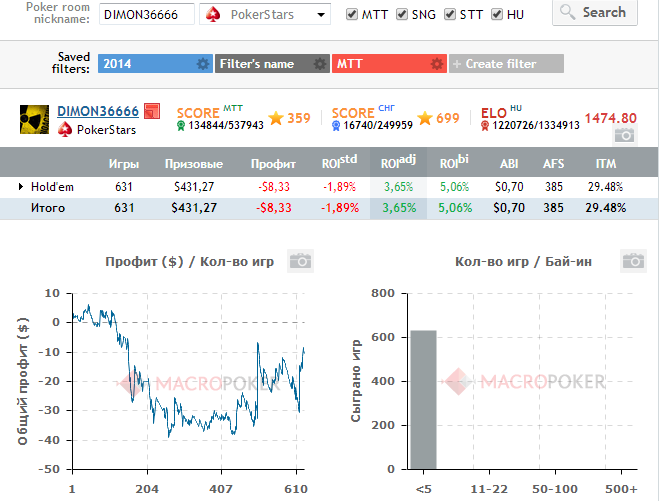Screen dimensions: 659x501
Task: Click the PokerStars spade logo in dropdown
Action: (x=213, y=15)
